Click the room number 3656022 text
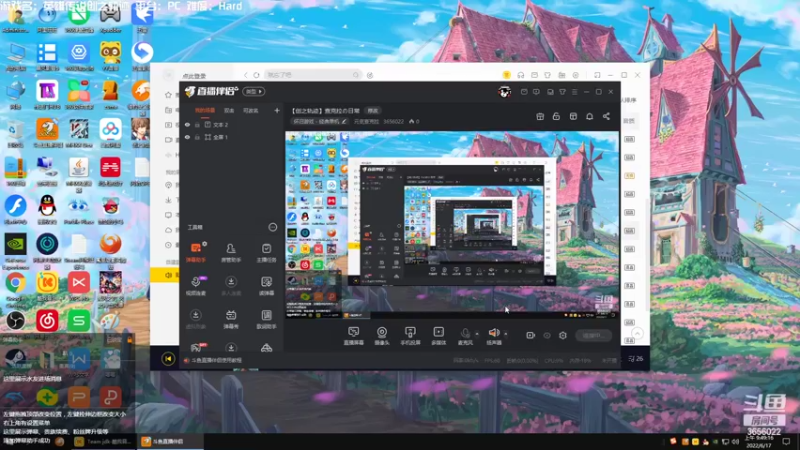800x450 pixels. coord(393,122)
